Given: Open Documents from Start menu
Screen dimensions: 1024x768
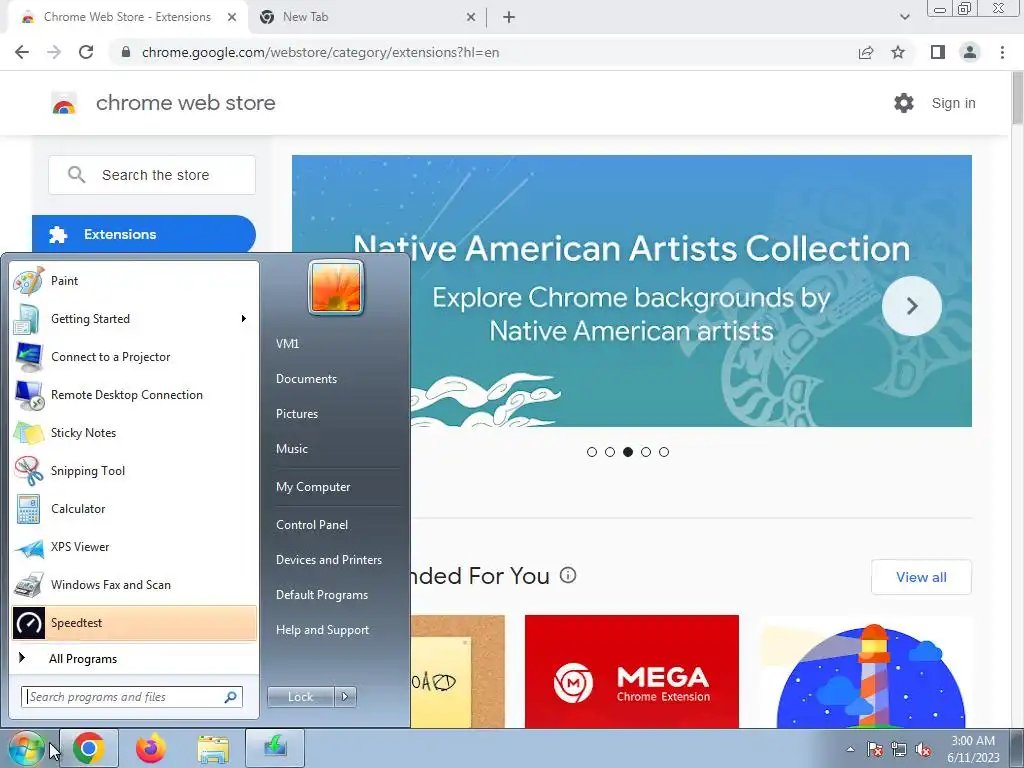Looking at the screenshot, I should tap(306, 379).
